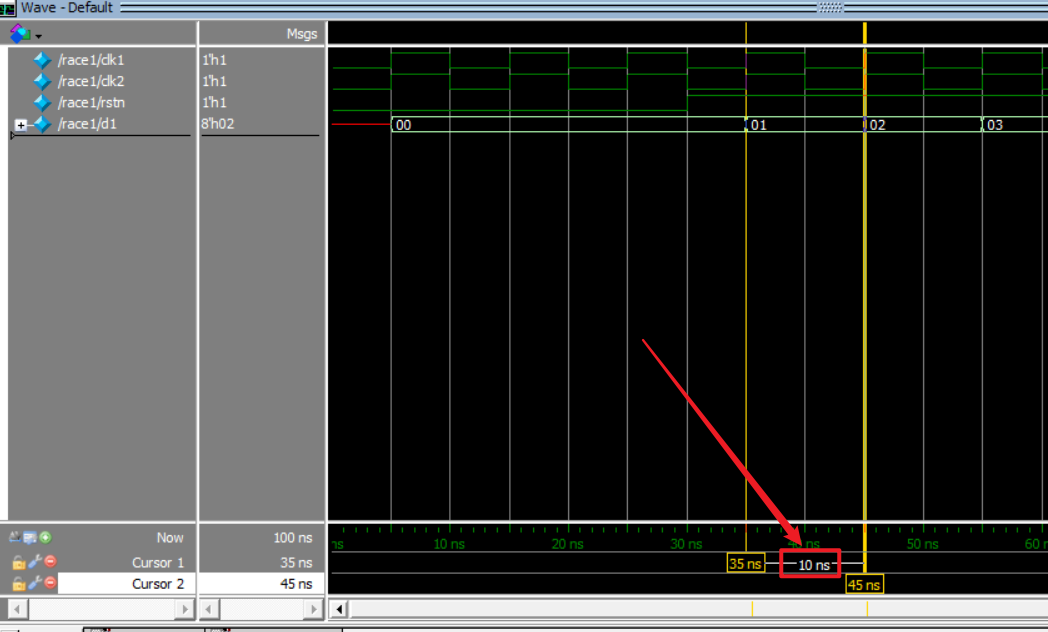1048x632 pixels.
Task: Click the 50 ns timeline label
Action: [923, 544]
